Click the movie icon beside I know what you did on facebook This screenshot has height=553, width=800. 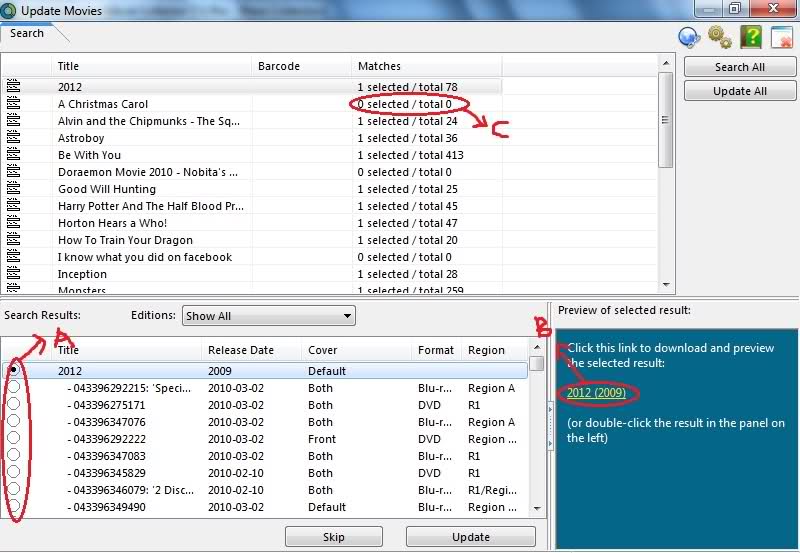tap(13, 257)
